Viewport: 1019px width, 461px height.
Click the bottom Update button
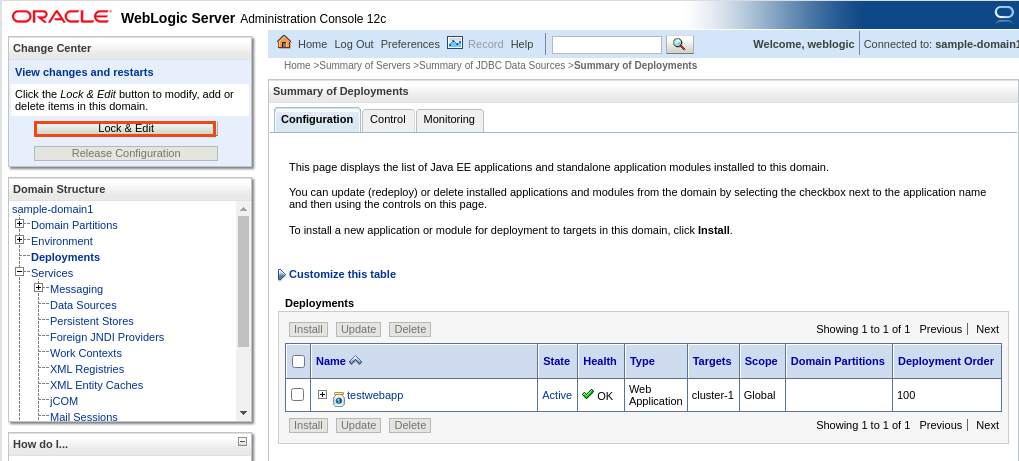coord(359,425)
